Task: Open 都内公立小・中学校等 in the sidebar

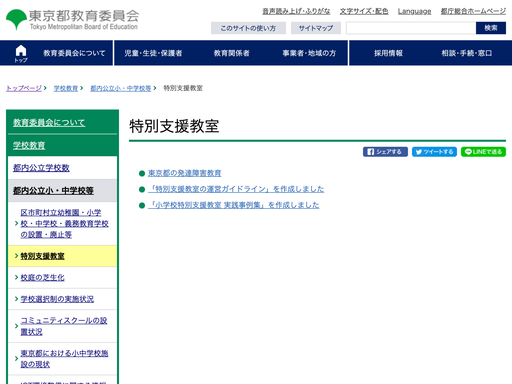Action: [53, 191]
